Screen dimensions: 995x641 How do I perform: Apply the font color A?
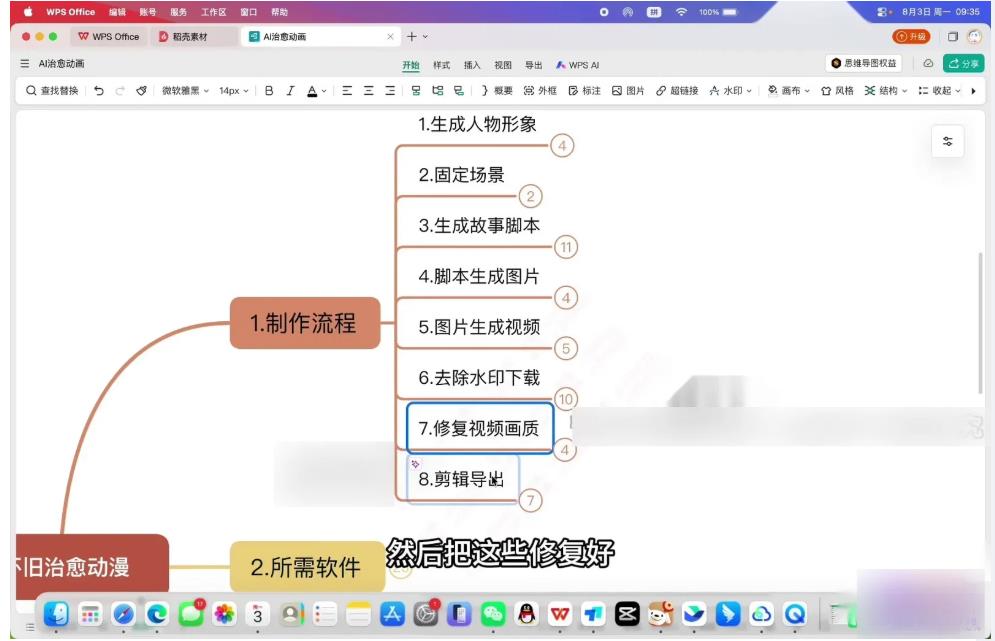312,91
